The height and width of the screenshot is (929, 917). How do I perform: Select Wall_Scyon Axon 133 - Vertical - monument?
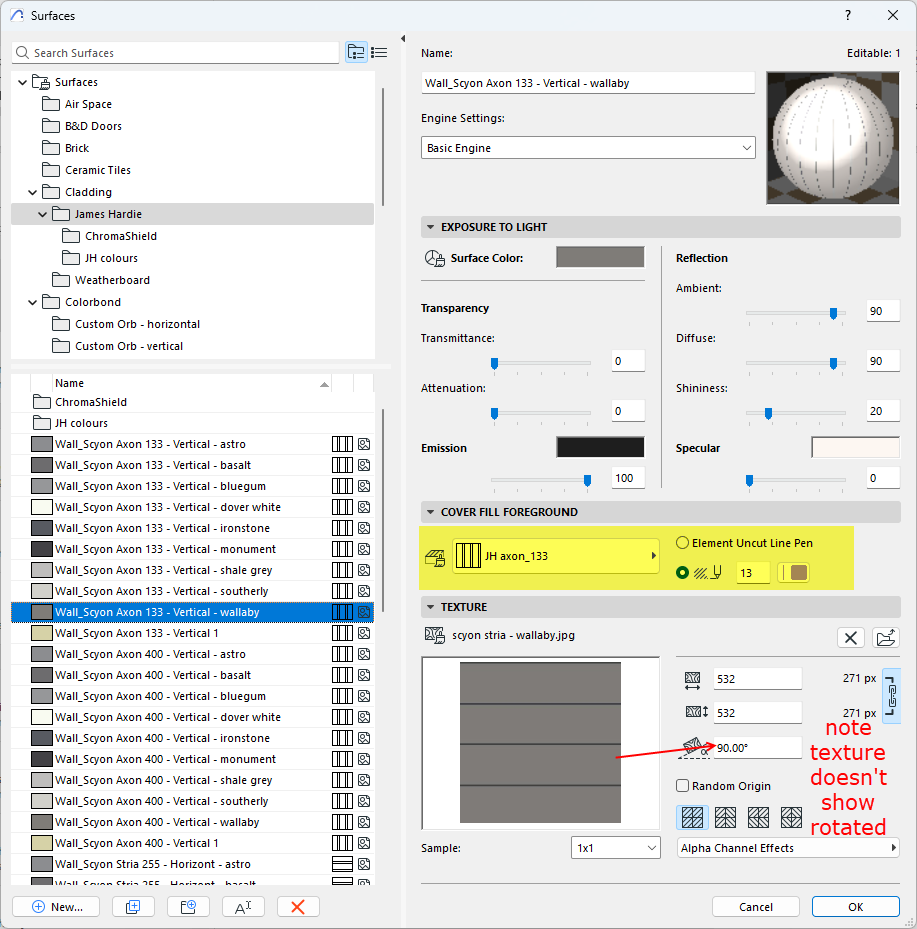click(193, 549)
